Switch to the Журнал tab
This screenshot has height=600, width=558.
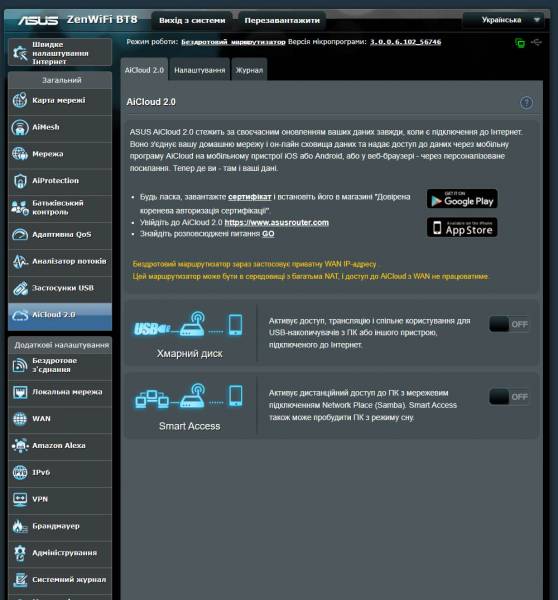(x=249, y=70)
